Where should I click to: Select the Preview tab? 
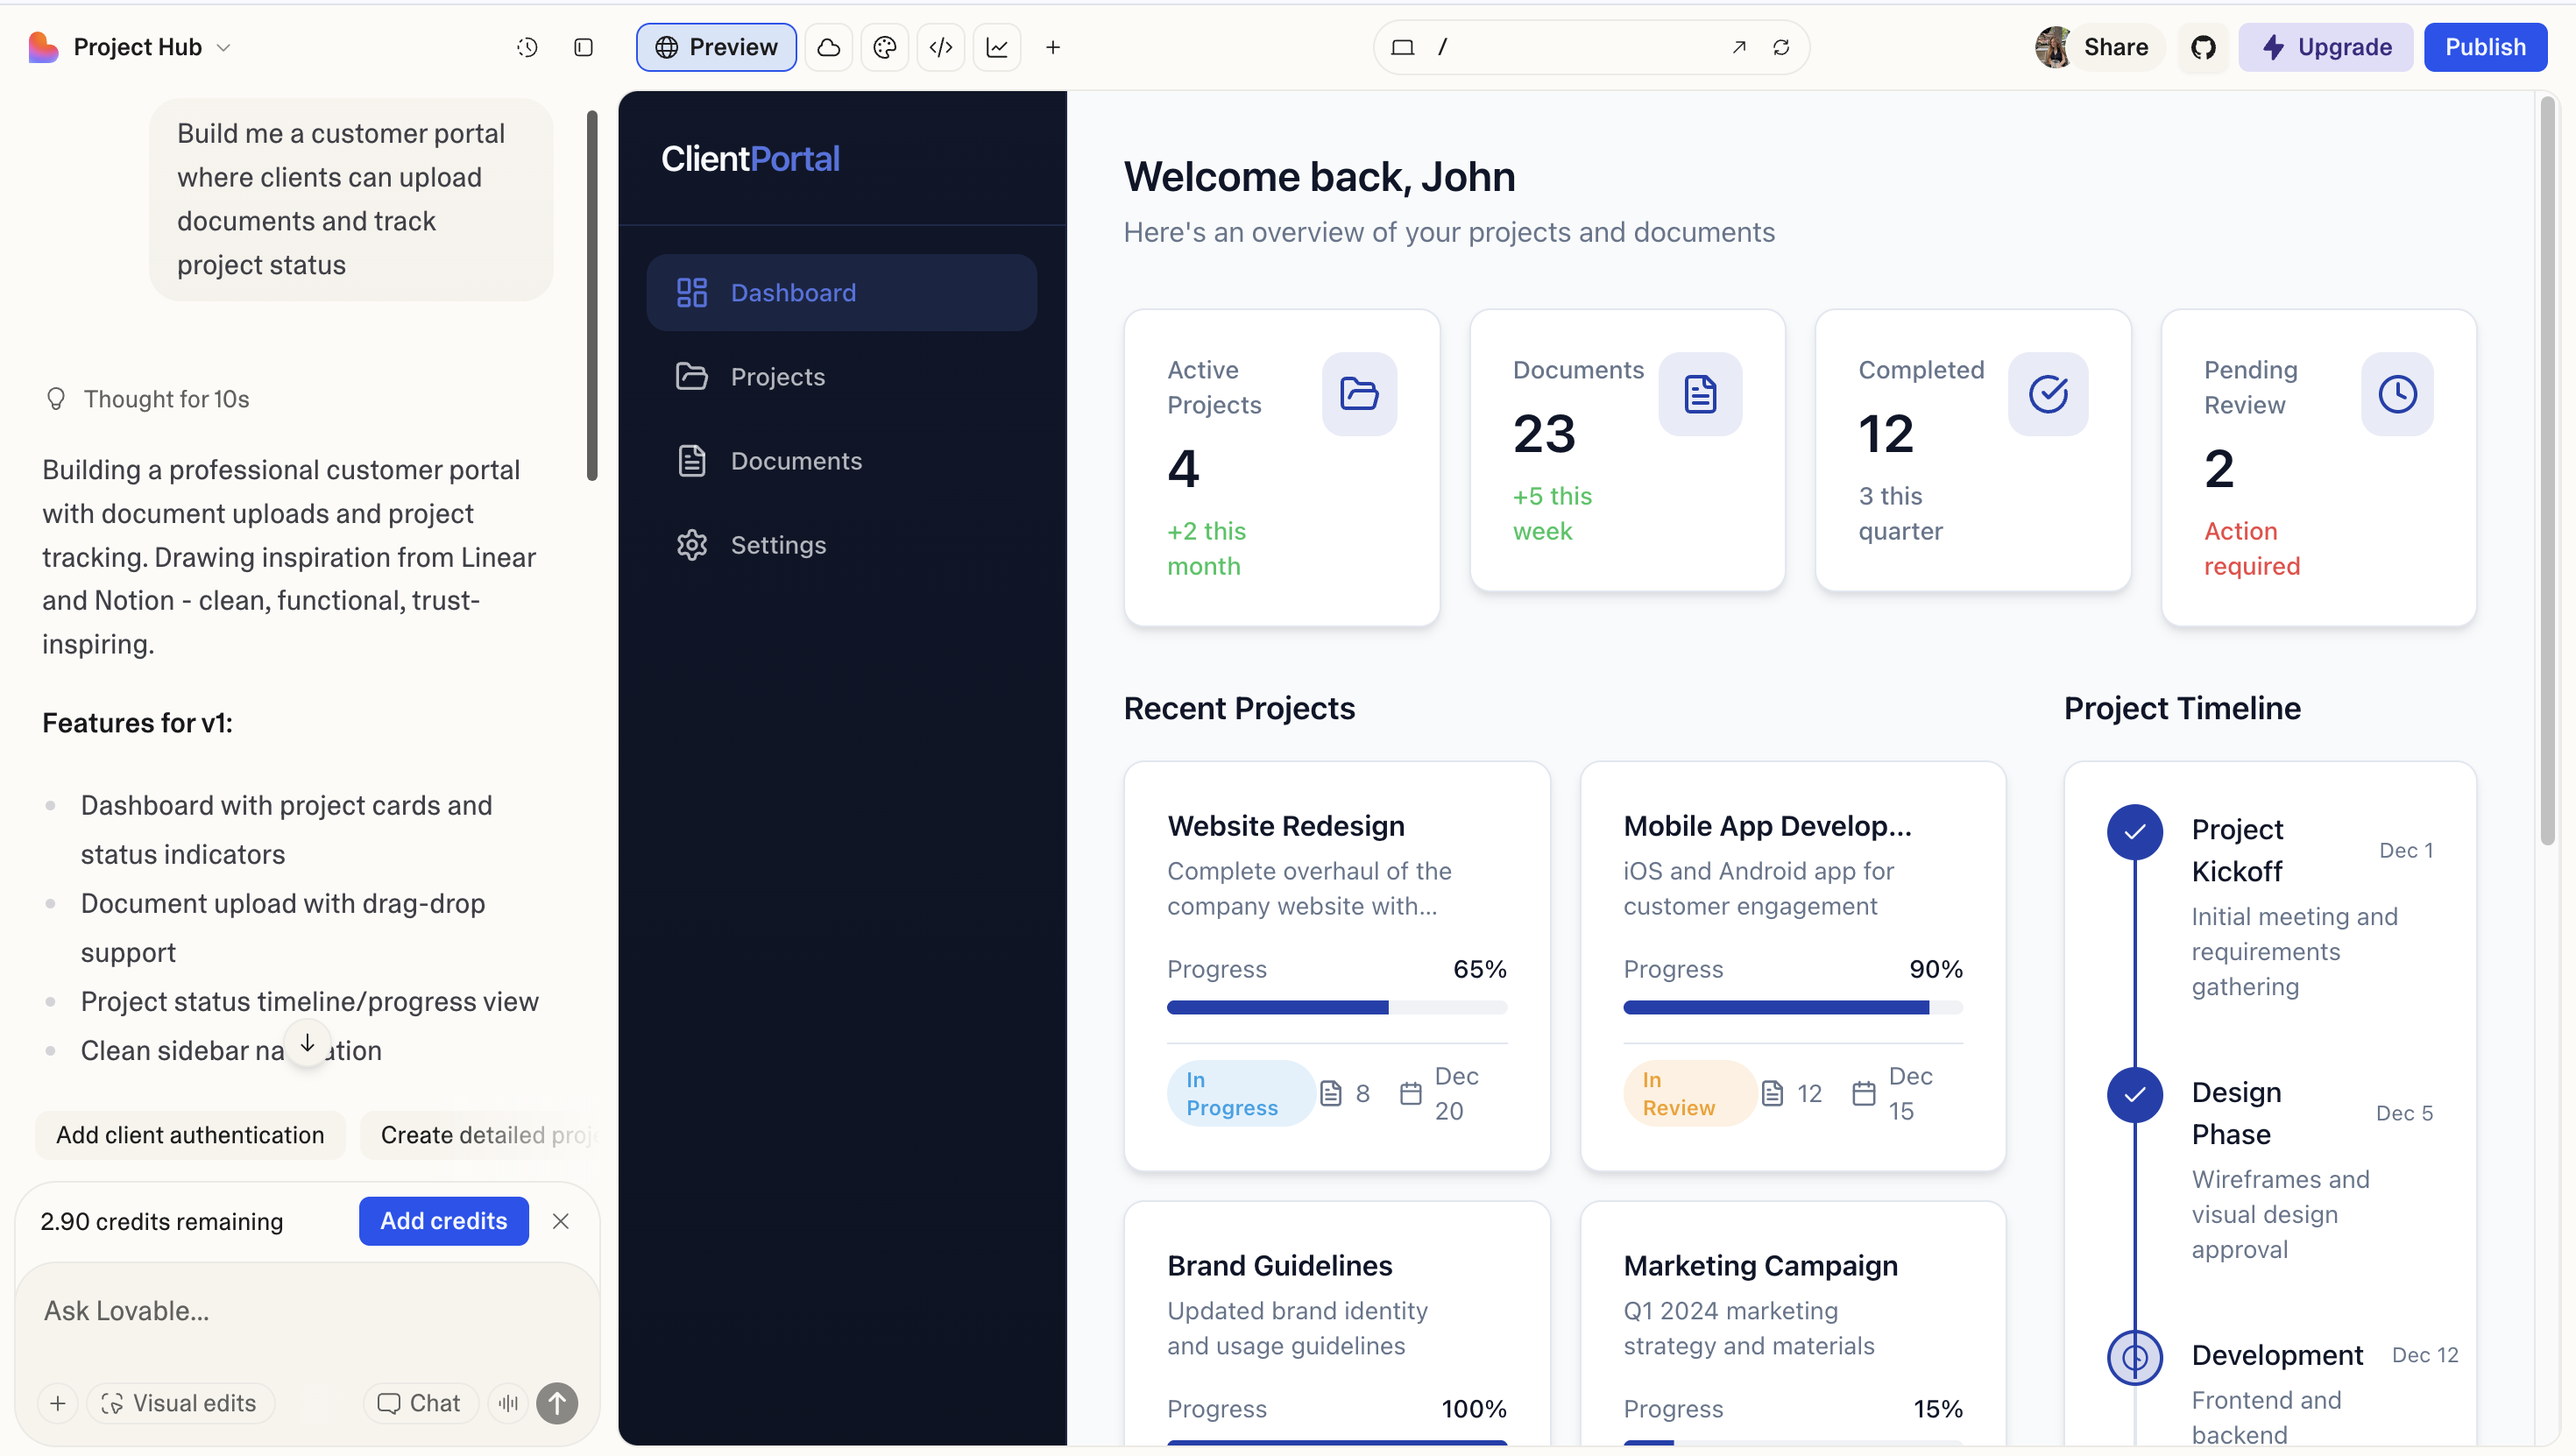pos(716,47)
